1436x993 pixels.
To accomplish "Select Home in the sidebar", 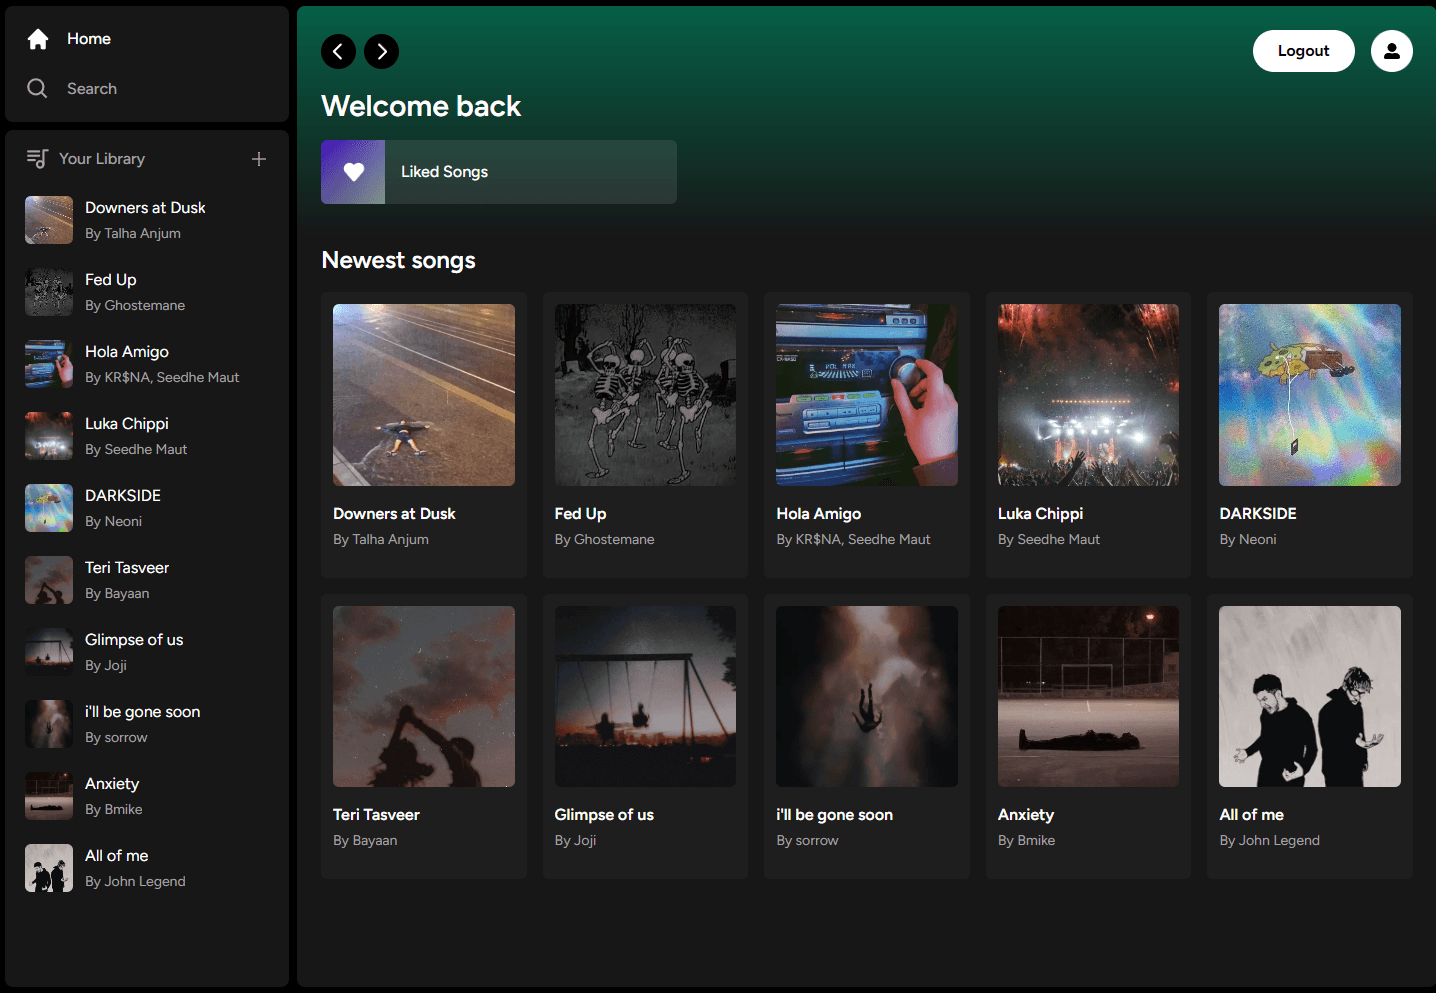I will point(89,39).
